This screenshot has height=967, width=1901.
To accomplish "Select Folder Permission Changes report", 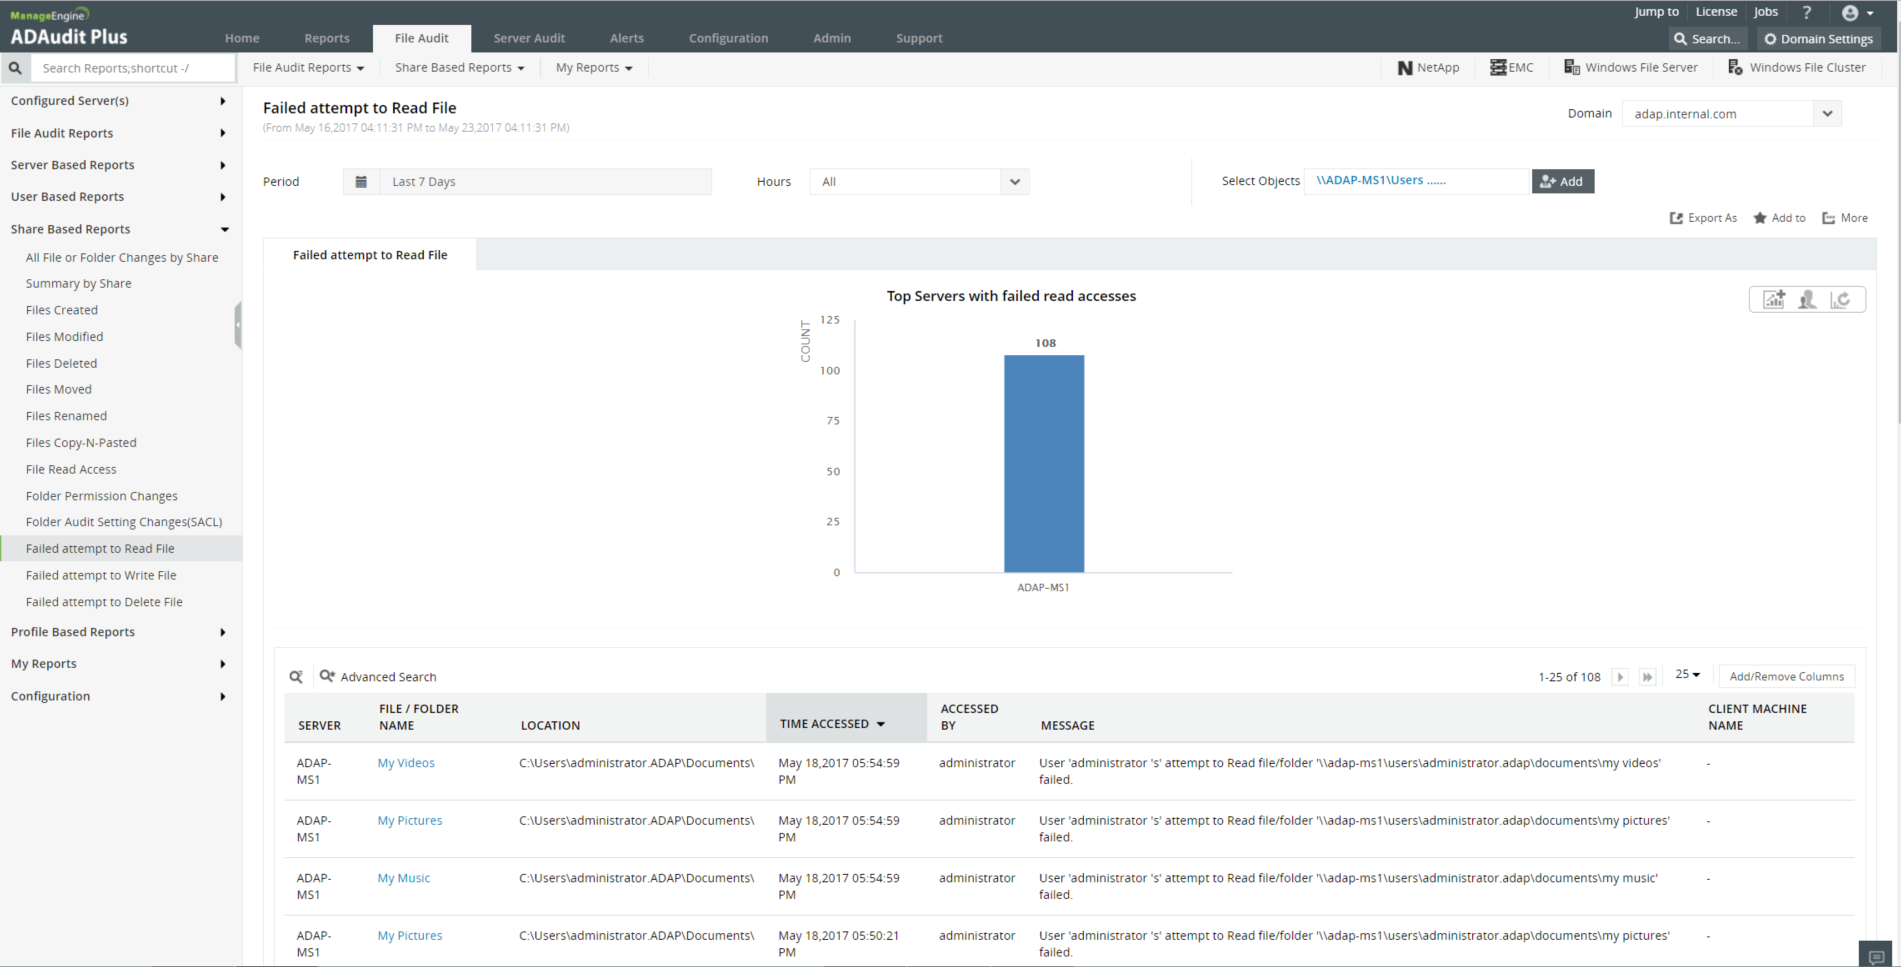I will (102, 496).
